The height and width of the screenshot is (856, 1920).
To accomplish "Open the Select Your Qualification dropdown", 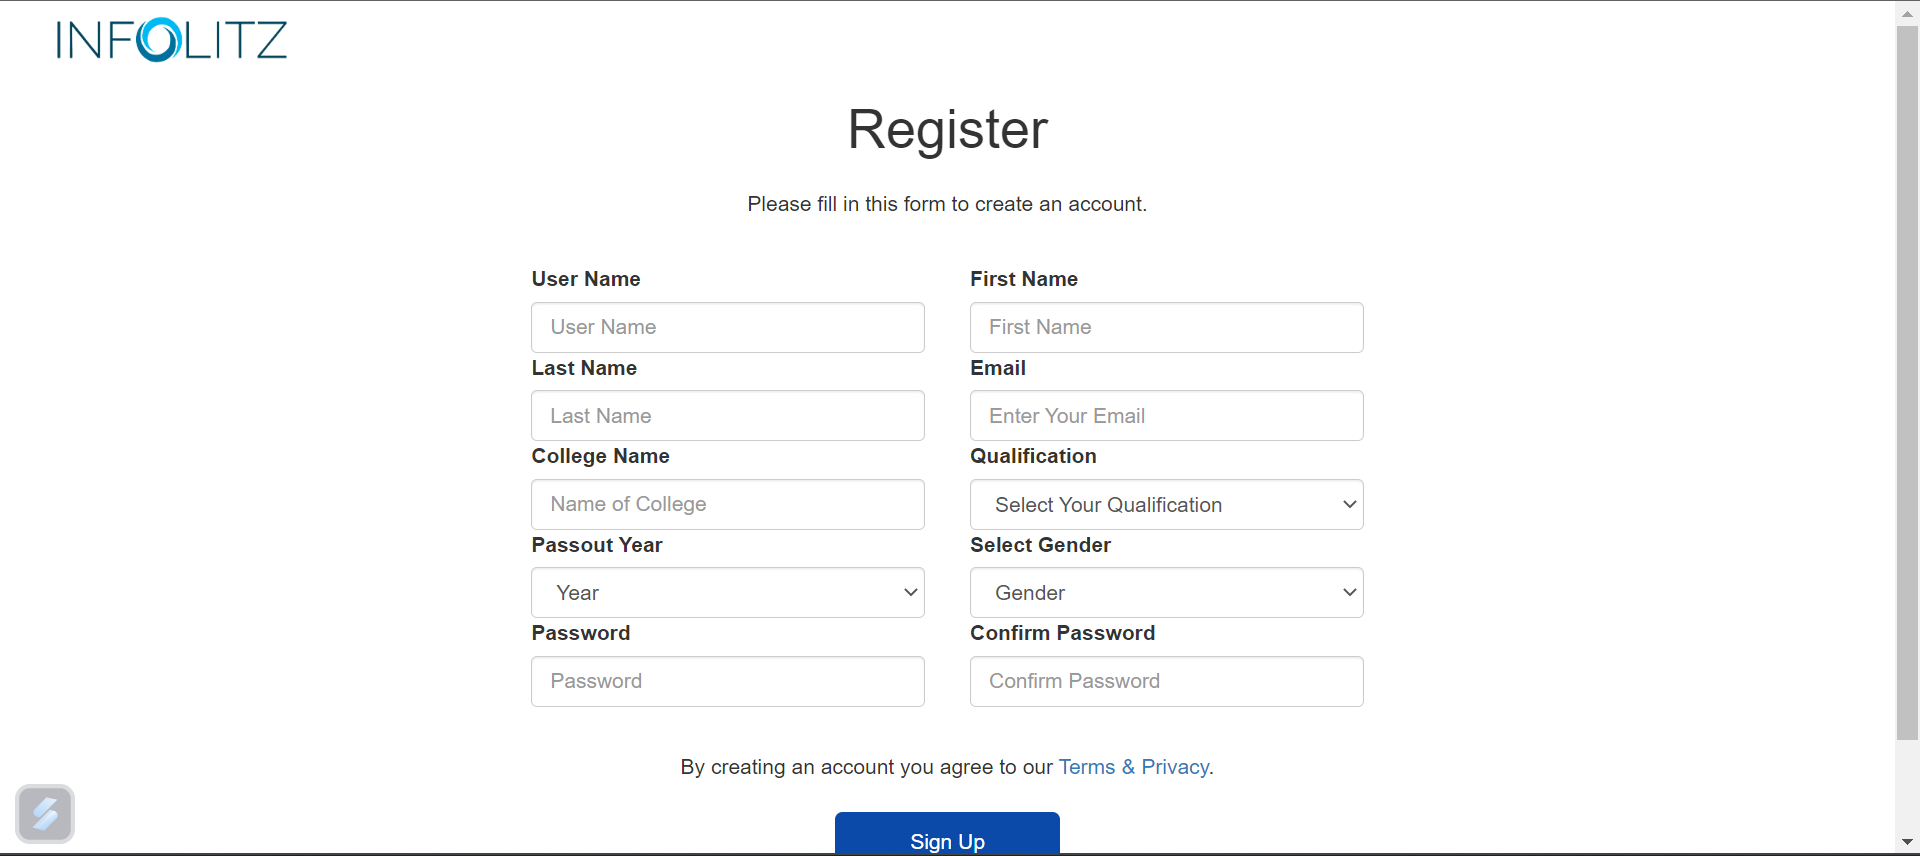I will (x=1166, y=505).
